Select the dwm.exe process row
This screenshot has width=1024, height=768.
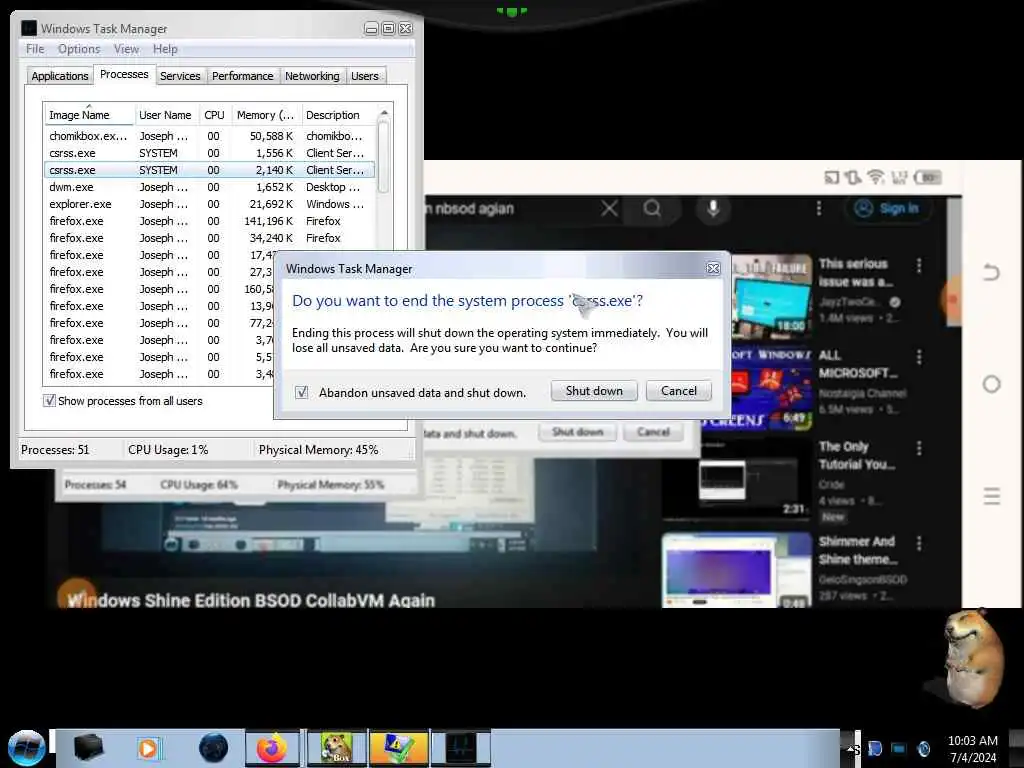click(x=209, y=187)
